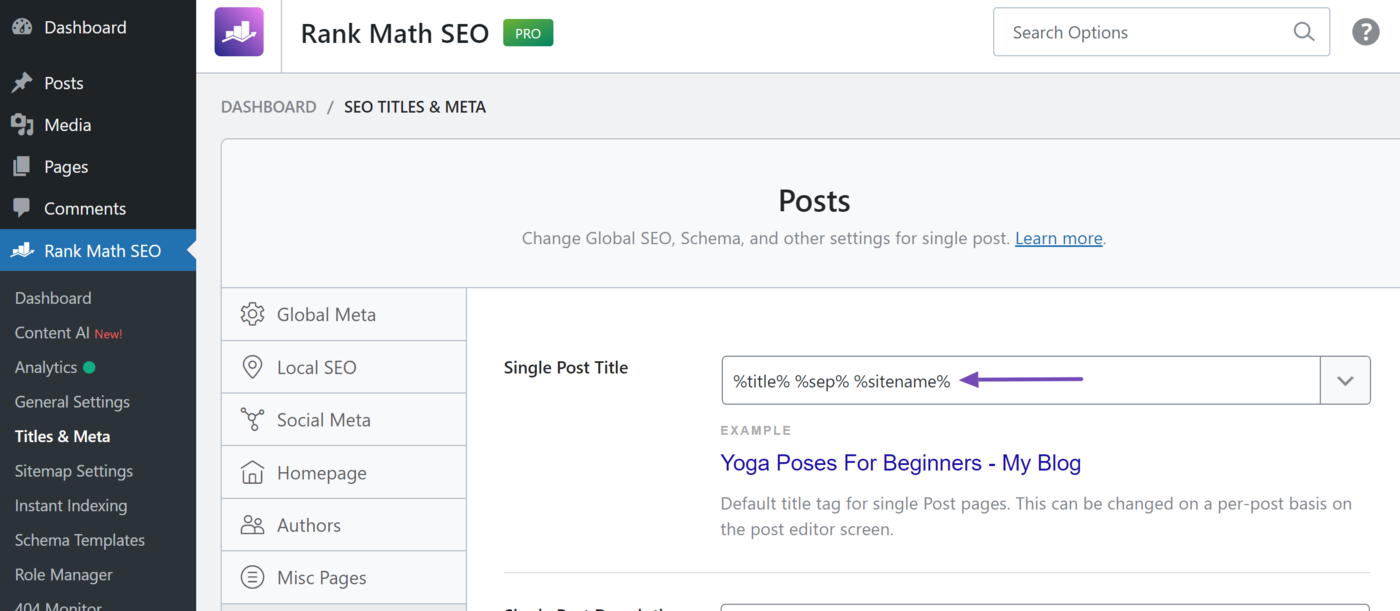This screenshot has width=1400, height=611.
Task: Click the Rank Math SEO sidebar icon
Action: coord(22,251)
